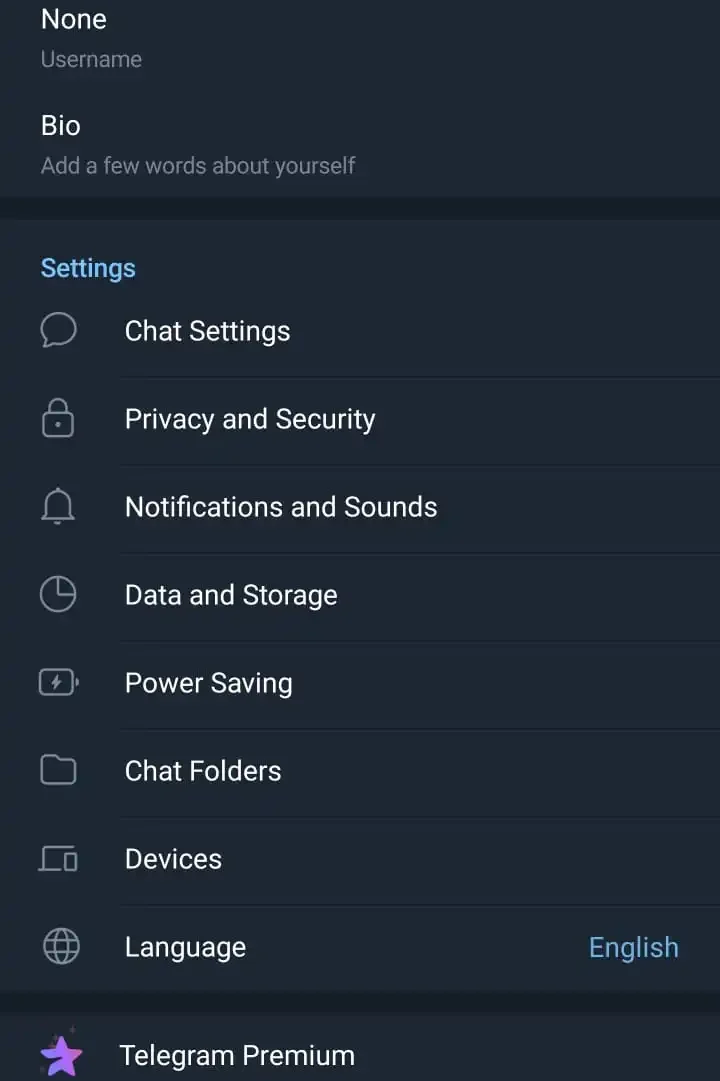The height and width of the screenshot is (1081, 720).
Task: Open Data and Storage settings
Action: coord(231,595)
